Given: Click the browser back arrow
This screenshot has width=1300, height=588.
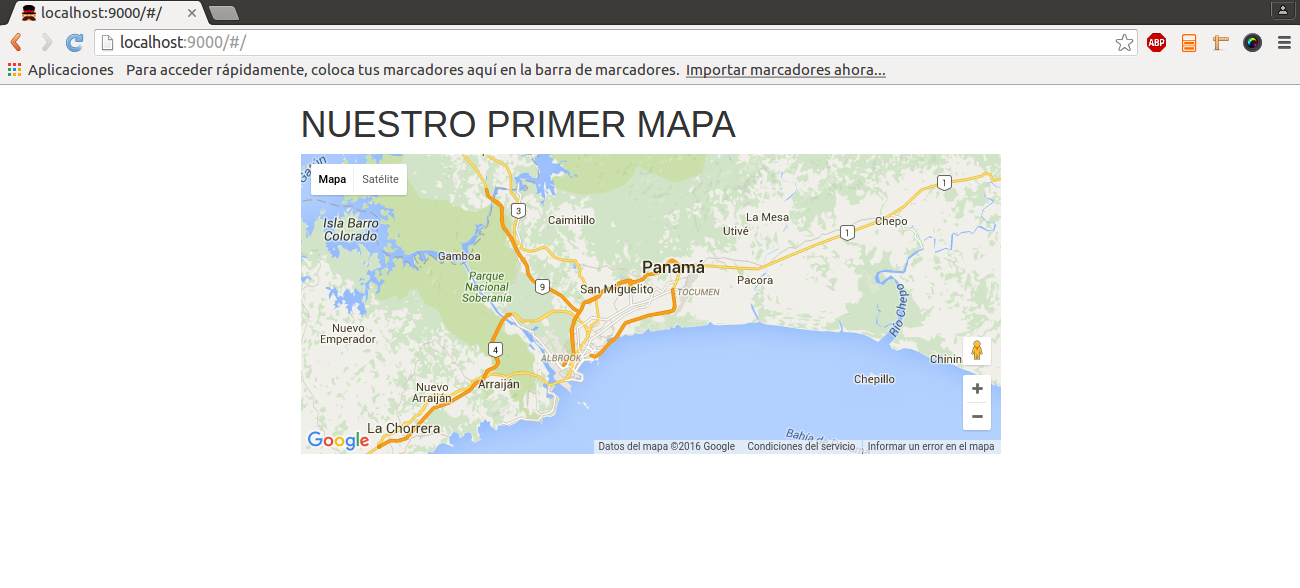Looking at the screenshot, I should (16, 42).
